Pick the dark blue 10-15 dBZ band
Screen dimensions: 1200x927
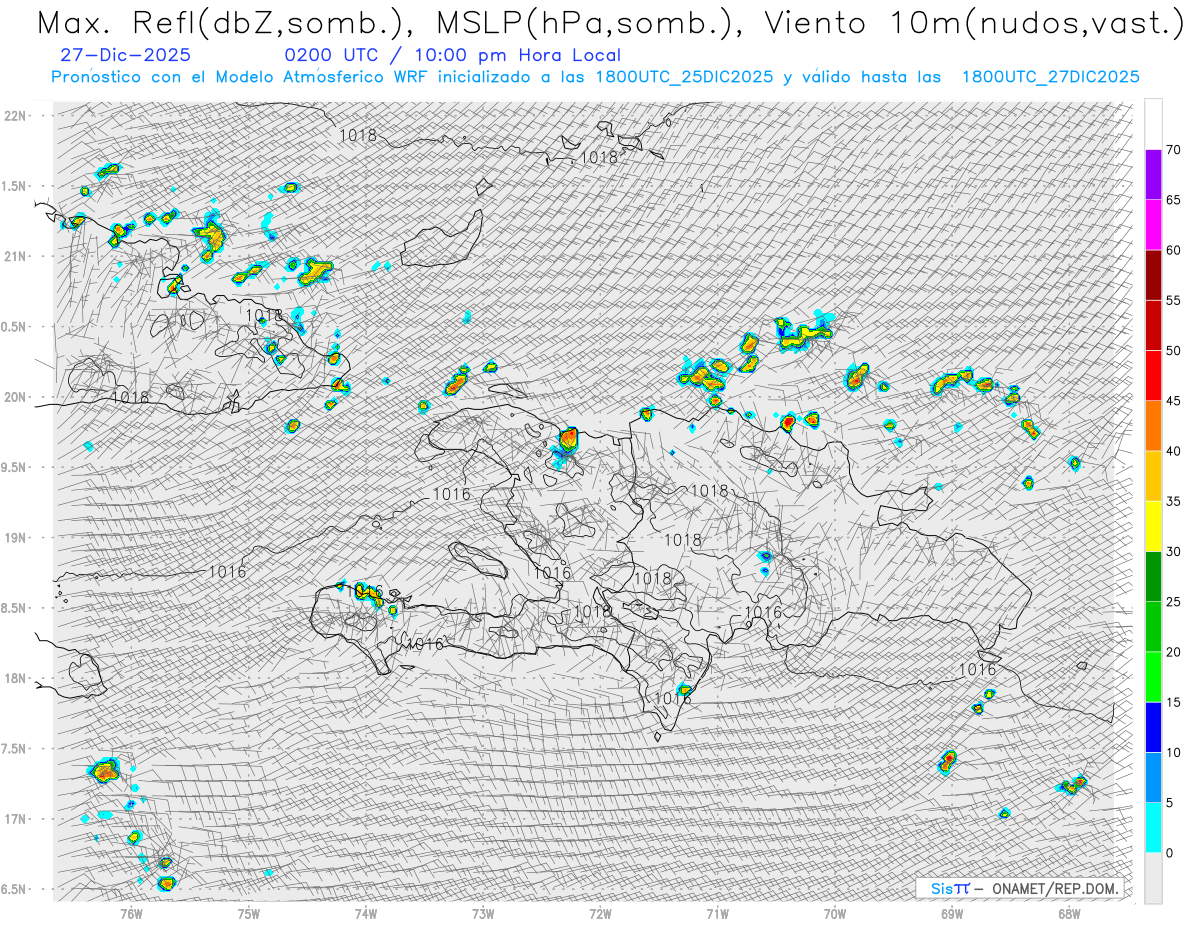1153,727
